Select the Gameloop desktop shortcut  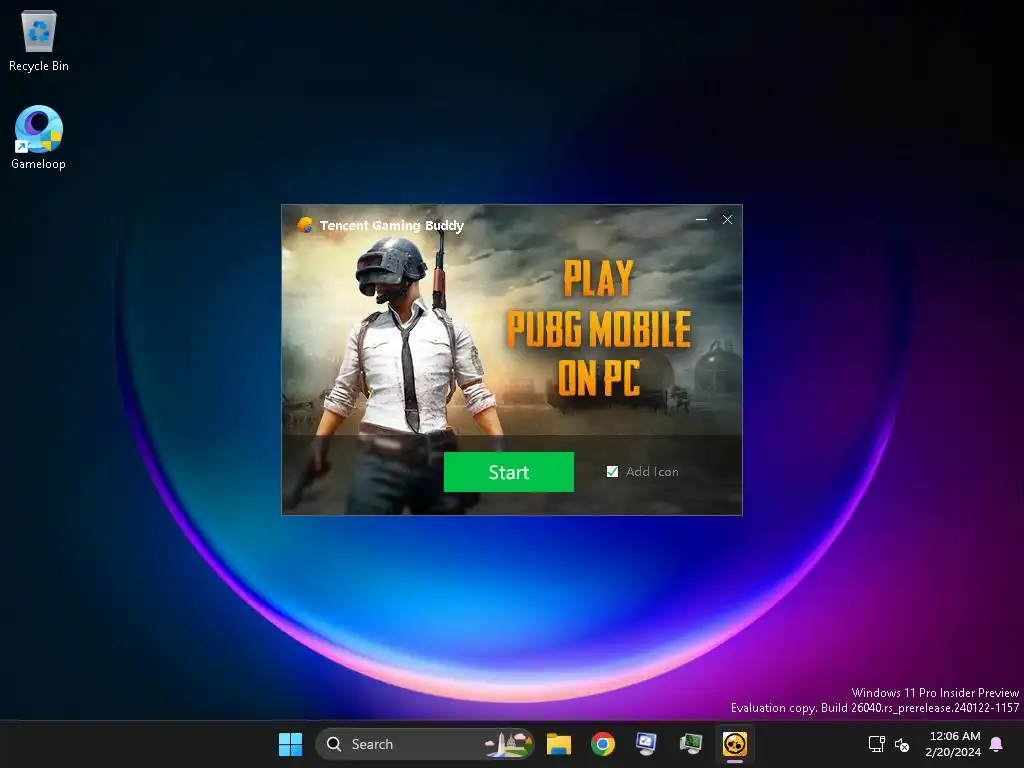pyautogui.click(x=39, y=138)
